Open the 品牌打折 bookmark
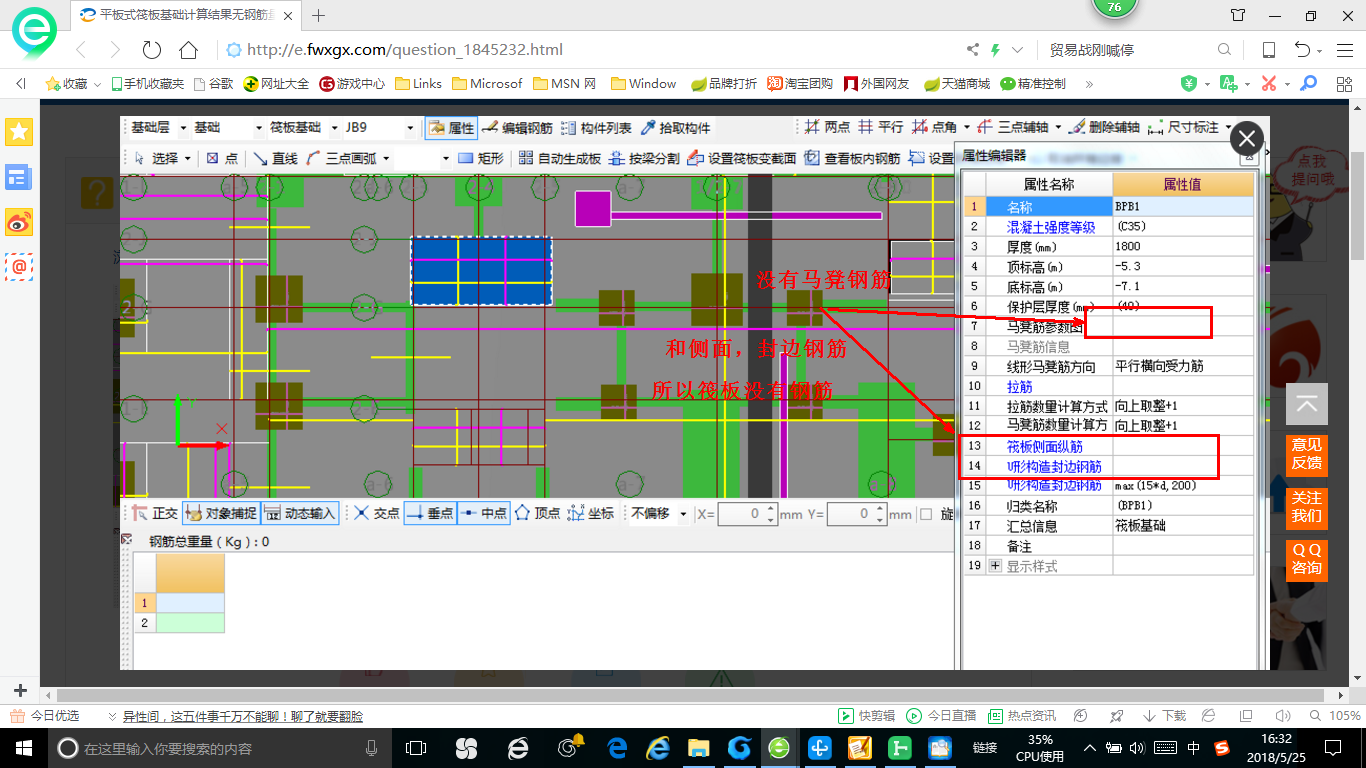Screen dimensions: 1366x768 pyautogui.click(x=724, y=84)
